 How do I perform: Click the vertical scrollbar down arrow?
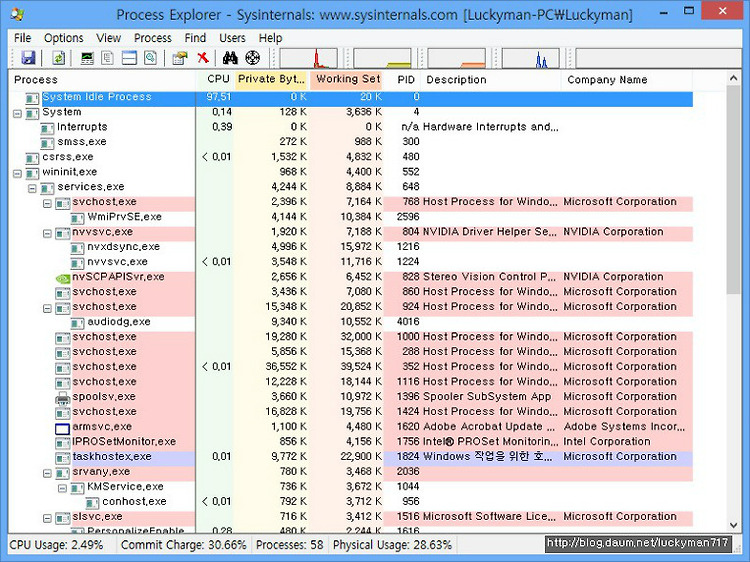coord(734,525)
